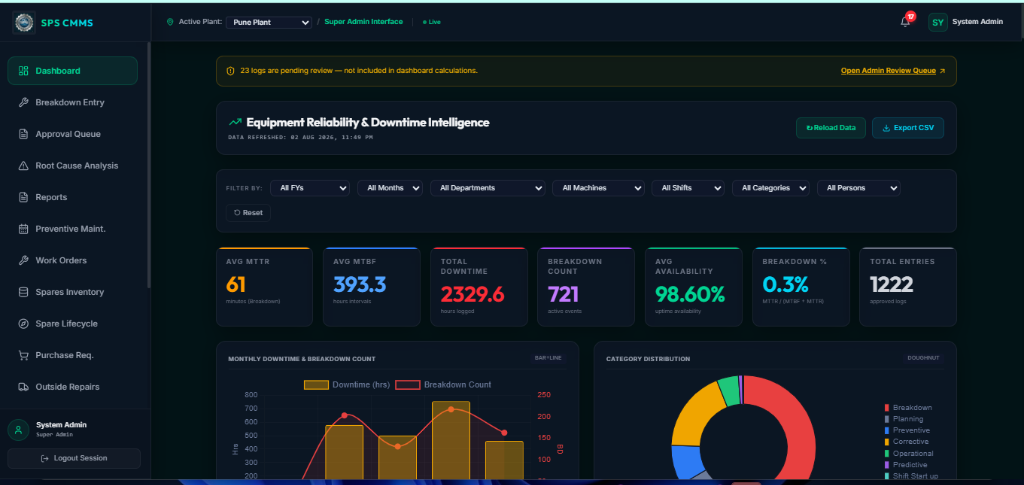Click the Outside Repairs truck icon
1024x485 pixels.
(x=24, y=386)
